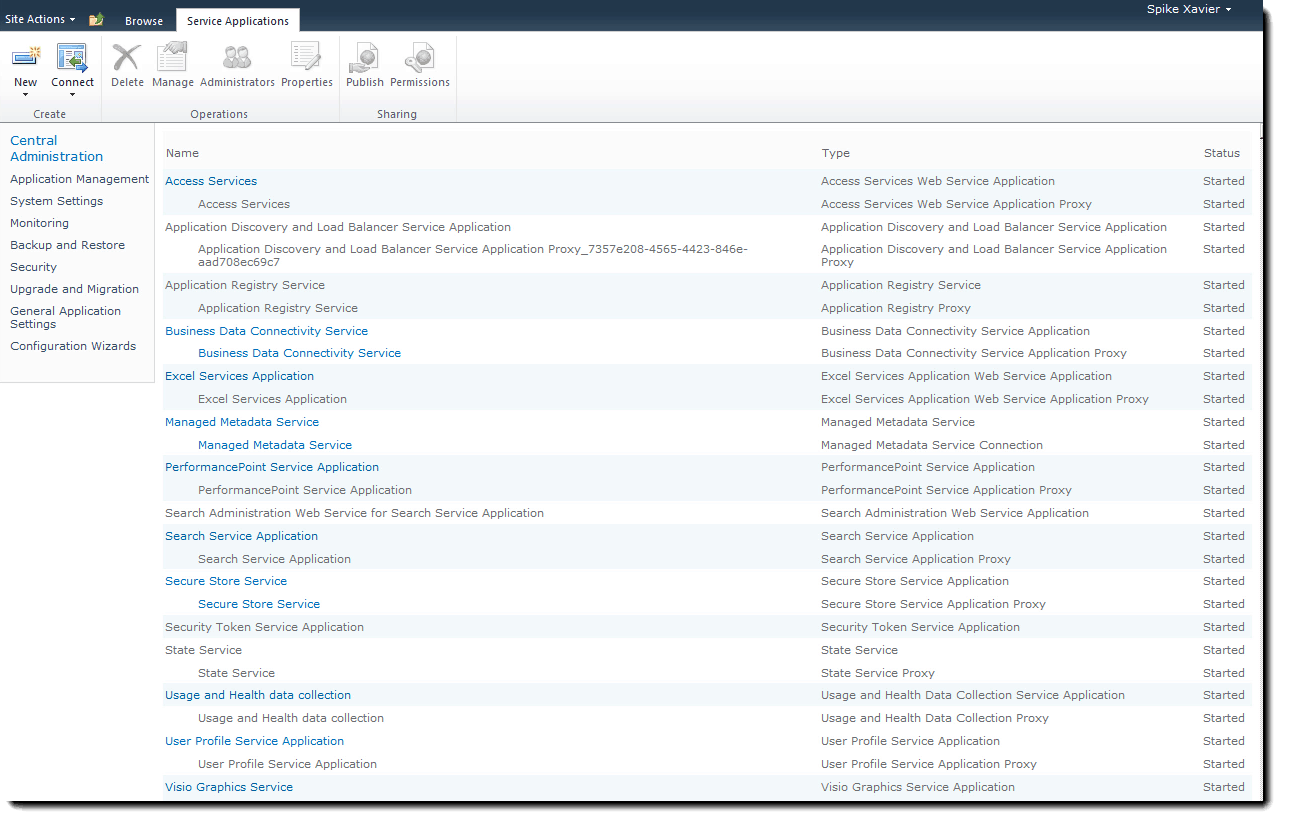Click type text Visio Graphics Service Application
Viewport: 1293px width, 831px height.
tap(918, 787)
